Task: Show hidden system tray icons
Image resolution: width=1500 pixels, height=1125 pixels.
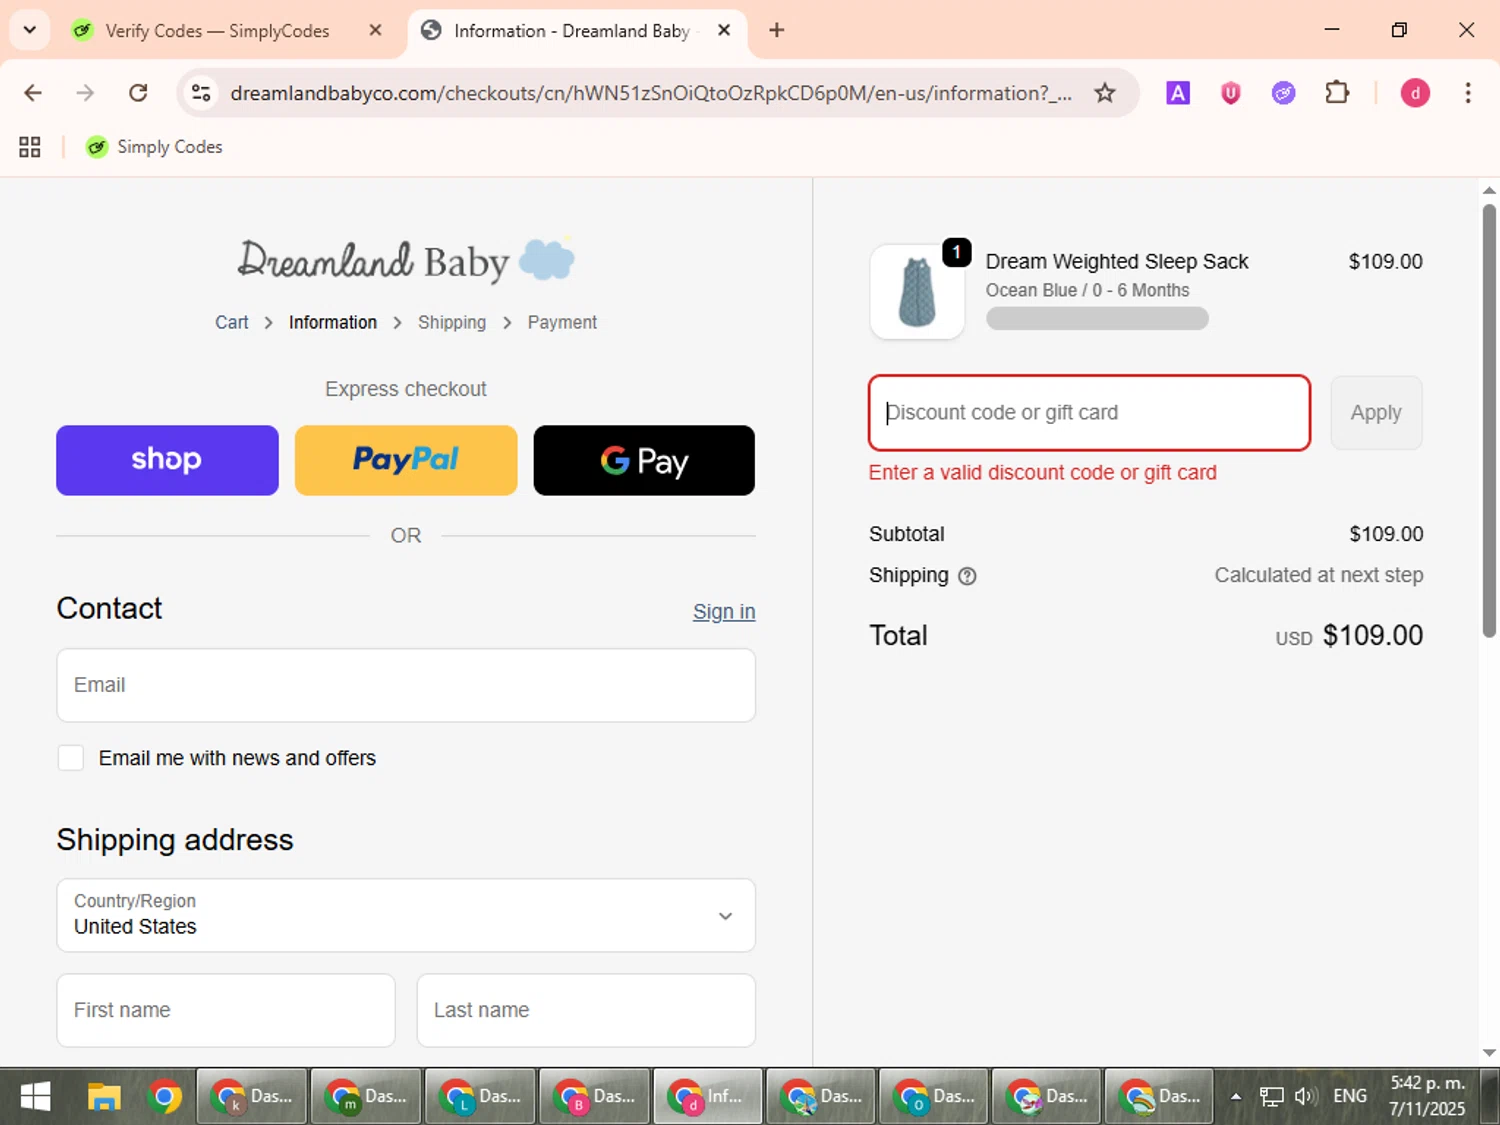Action: click(x=1236, y=1097)
